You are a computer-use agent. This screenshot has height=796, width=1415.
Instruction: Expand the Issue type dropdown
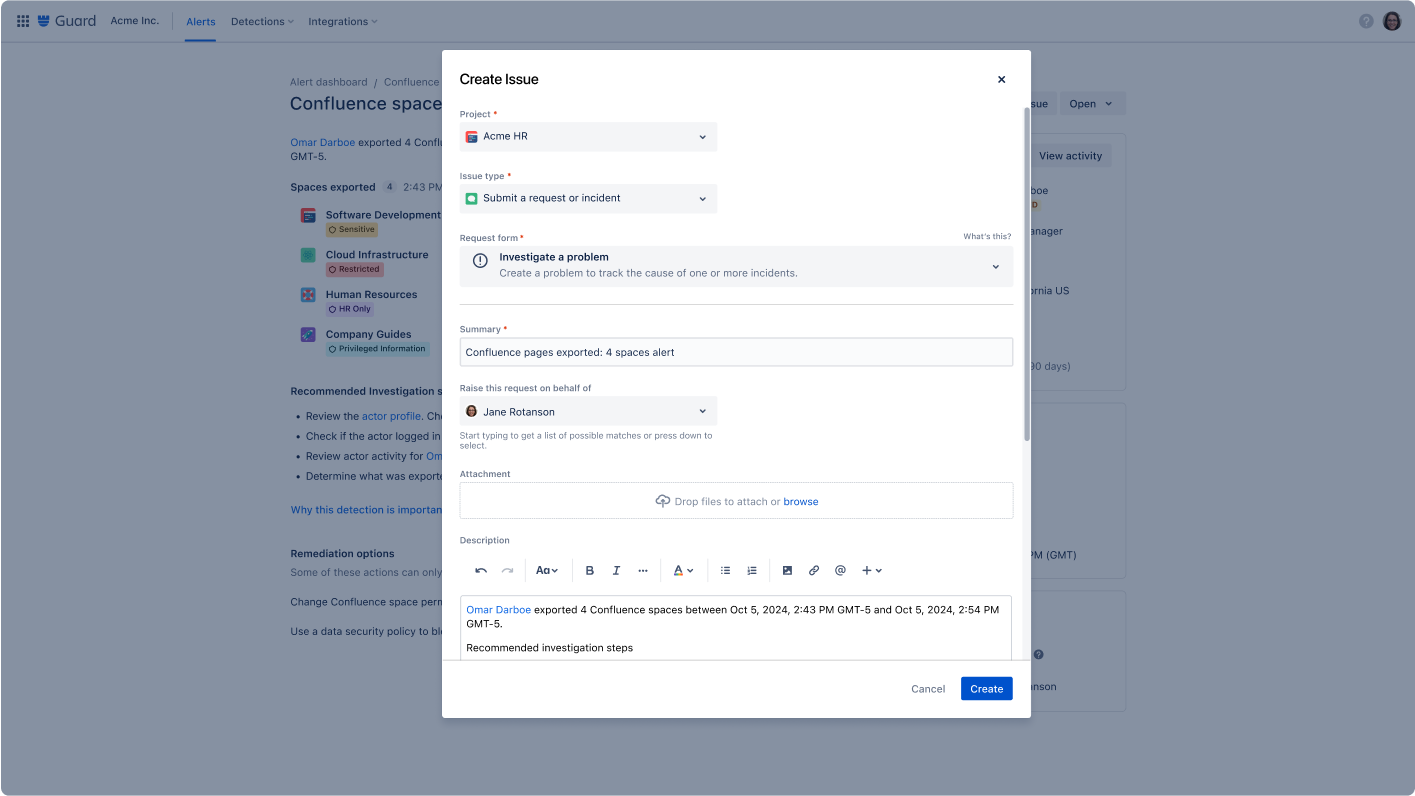[x=587, y=199]
